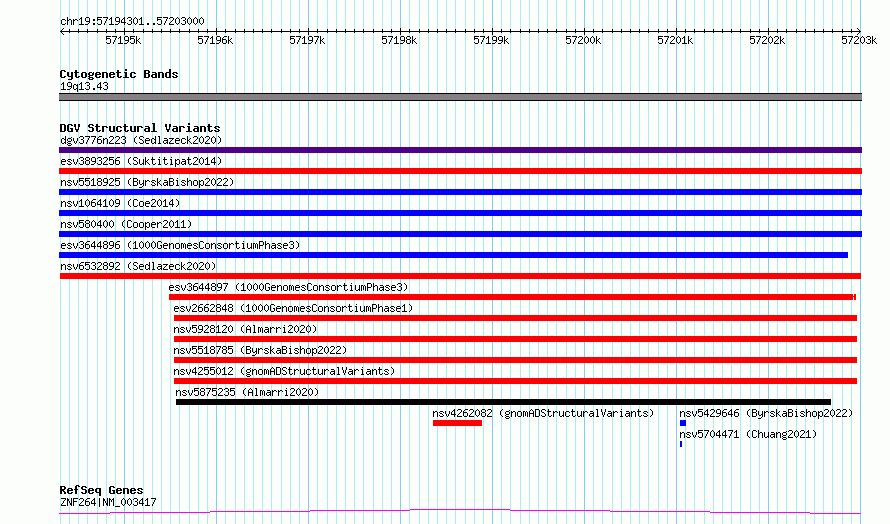The height and width of the screenshot is (524, 890).
Task: Open the nsv5704471 (Chuang2021) label
Action: 748,434
